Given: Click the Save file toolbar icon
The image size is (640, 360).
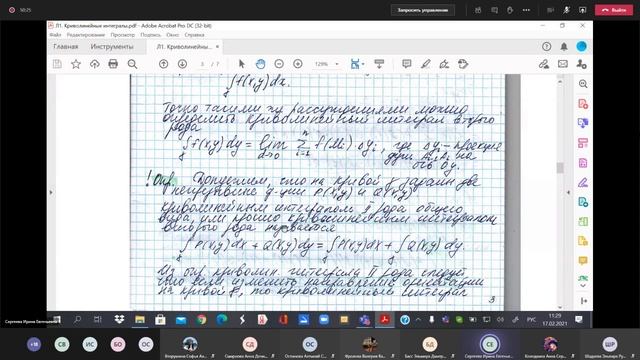Looking at the screenshot, I should (x=57, y=64).
